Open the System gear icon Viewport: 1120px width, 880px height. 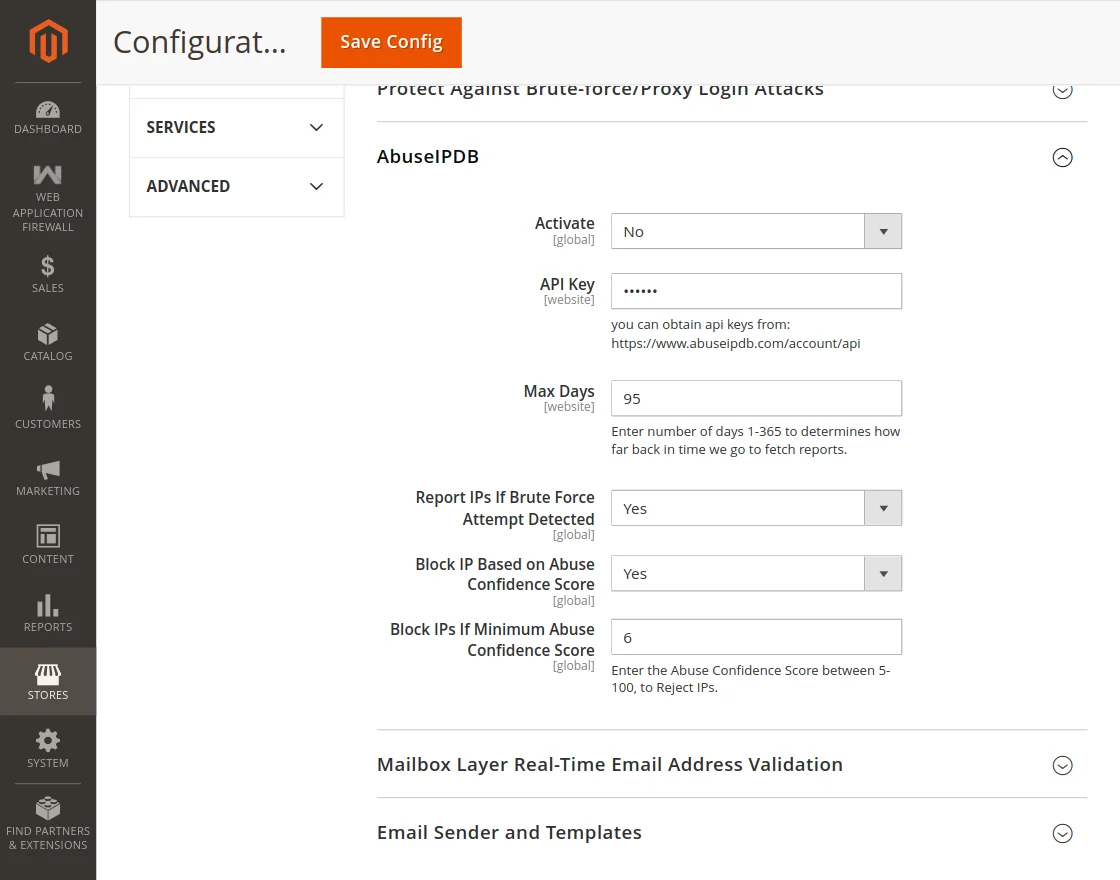pyautogui.click(x=48, y=741)
